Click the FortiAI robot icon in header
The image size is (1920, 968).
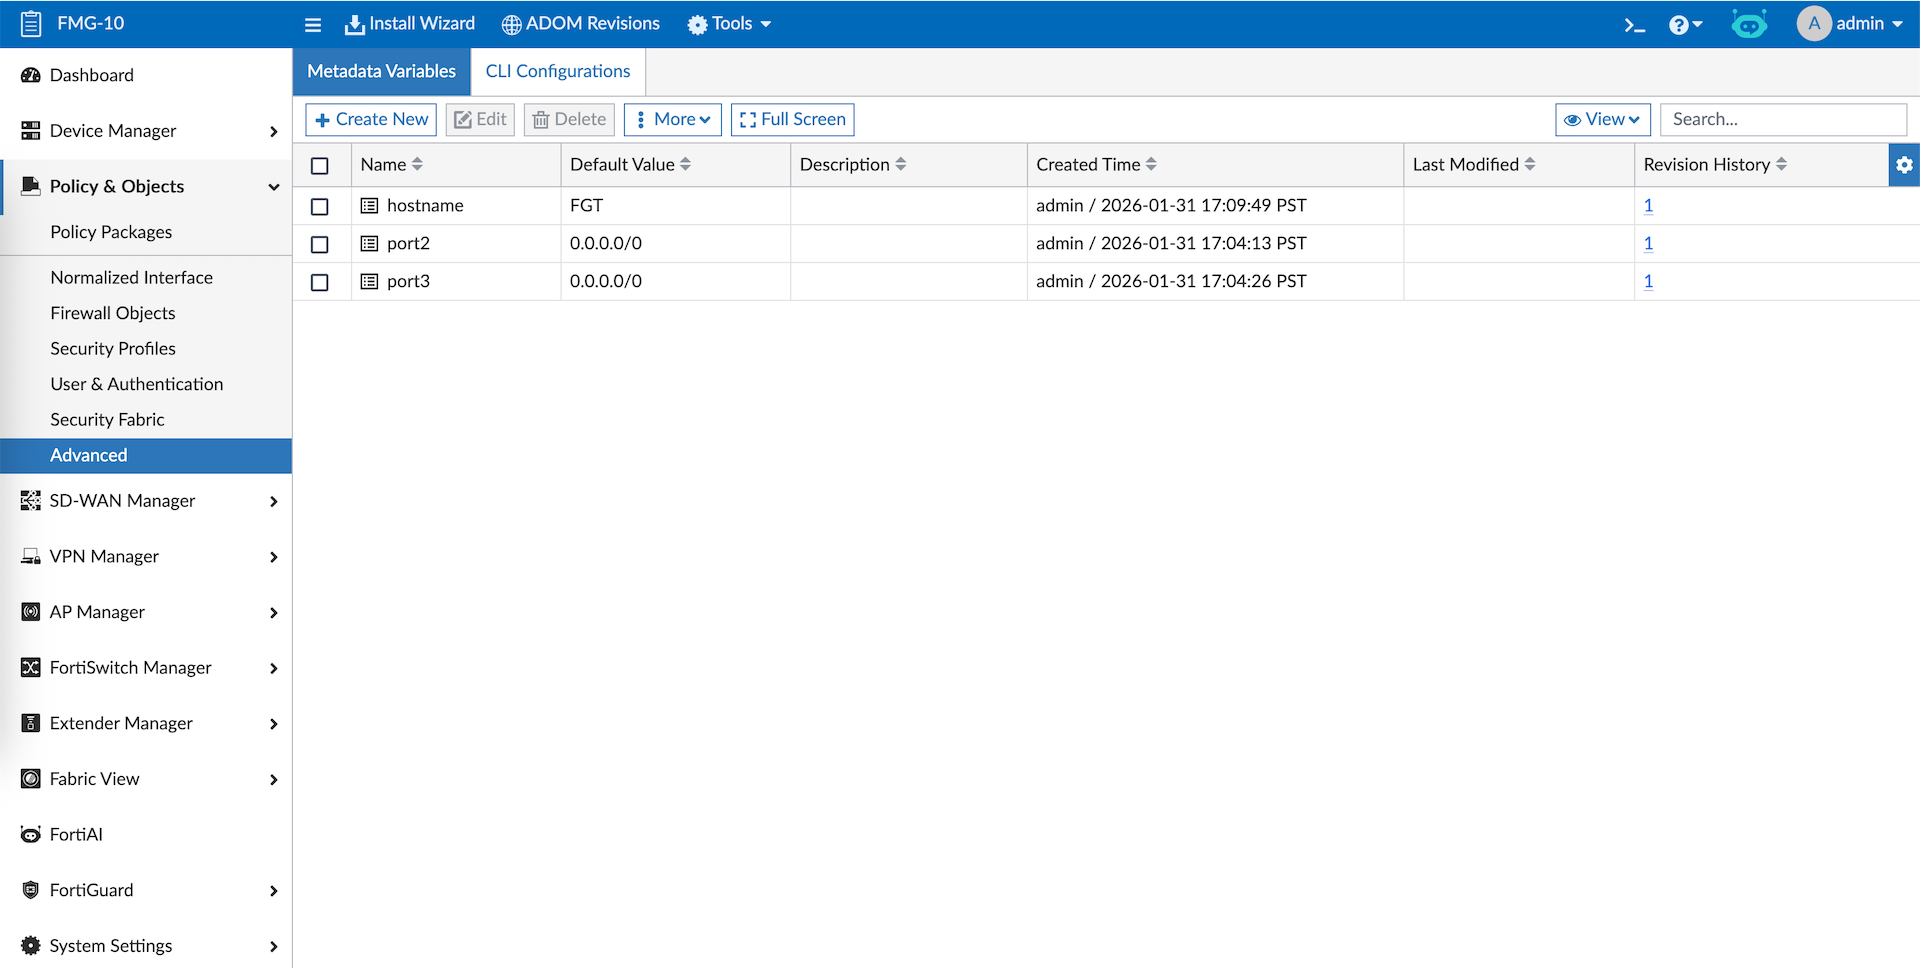point(1749,24)
